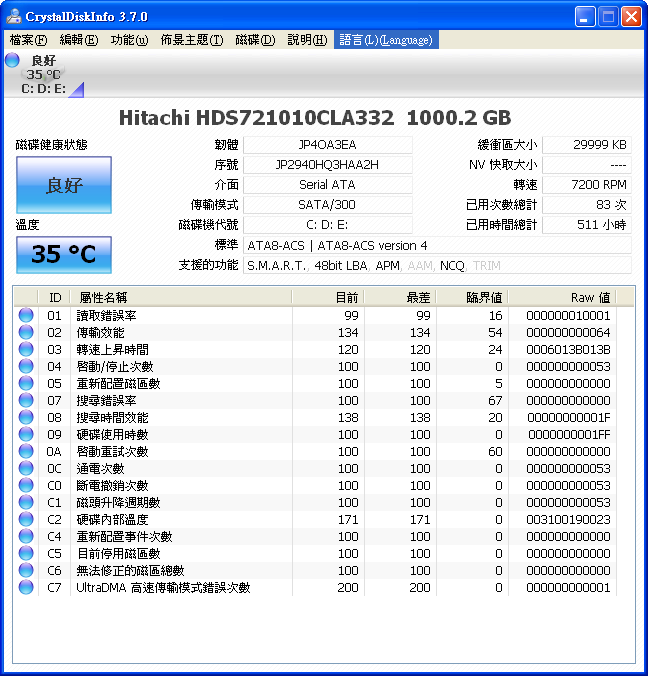Click the ID column header
The width and height of the screenshot is (648, 676).
point(55,297)
